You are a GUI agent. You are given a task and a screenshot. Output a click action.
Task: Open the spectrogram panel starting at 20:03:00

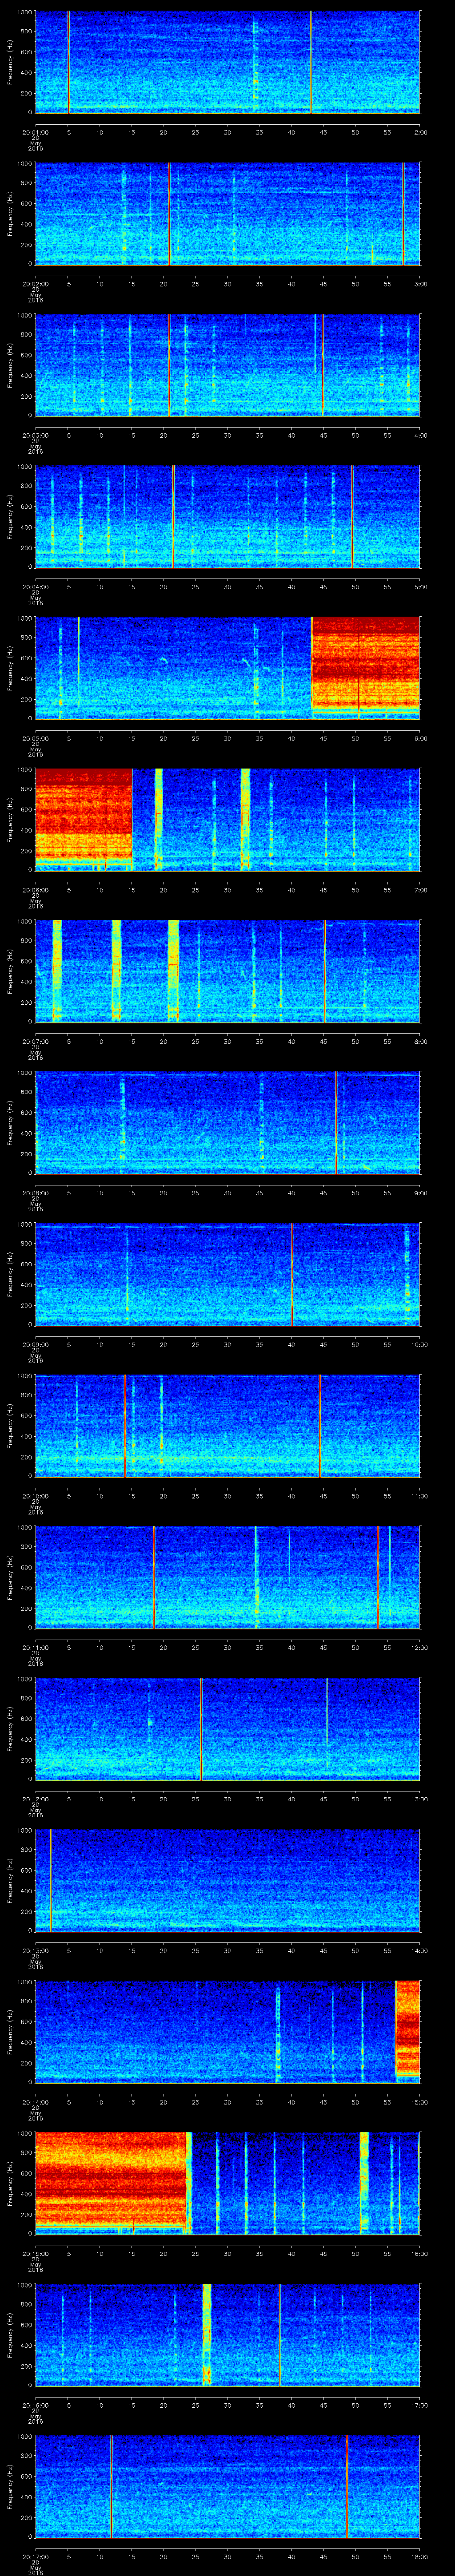pos(228,364)
